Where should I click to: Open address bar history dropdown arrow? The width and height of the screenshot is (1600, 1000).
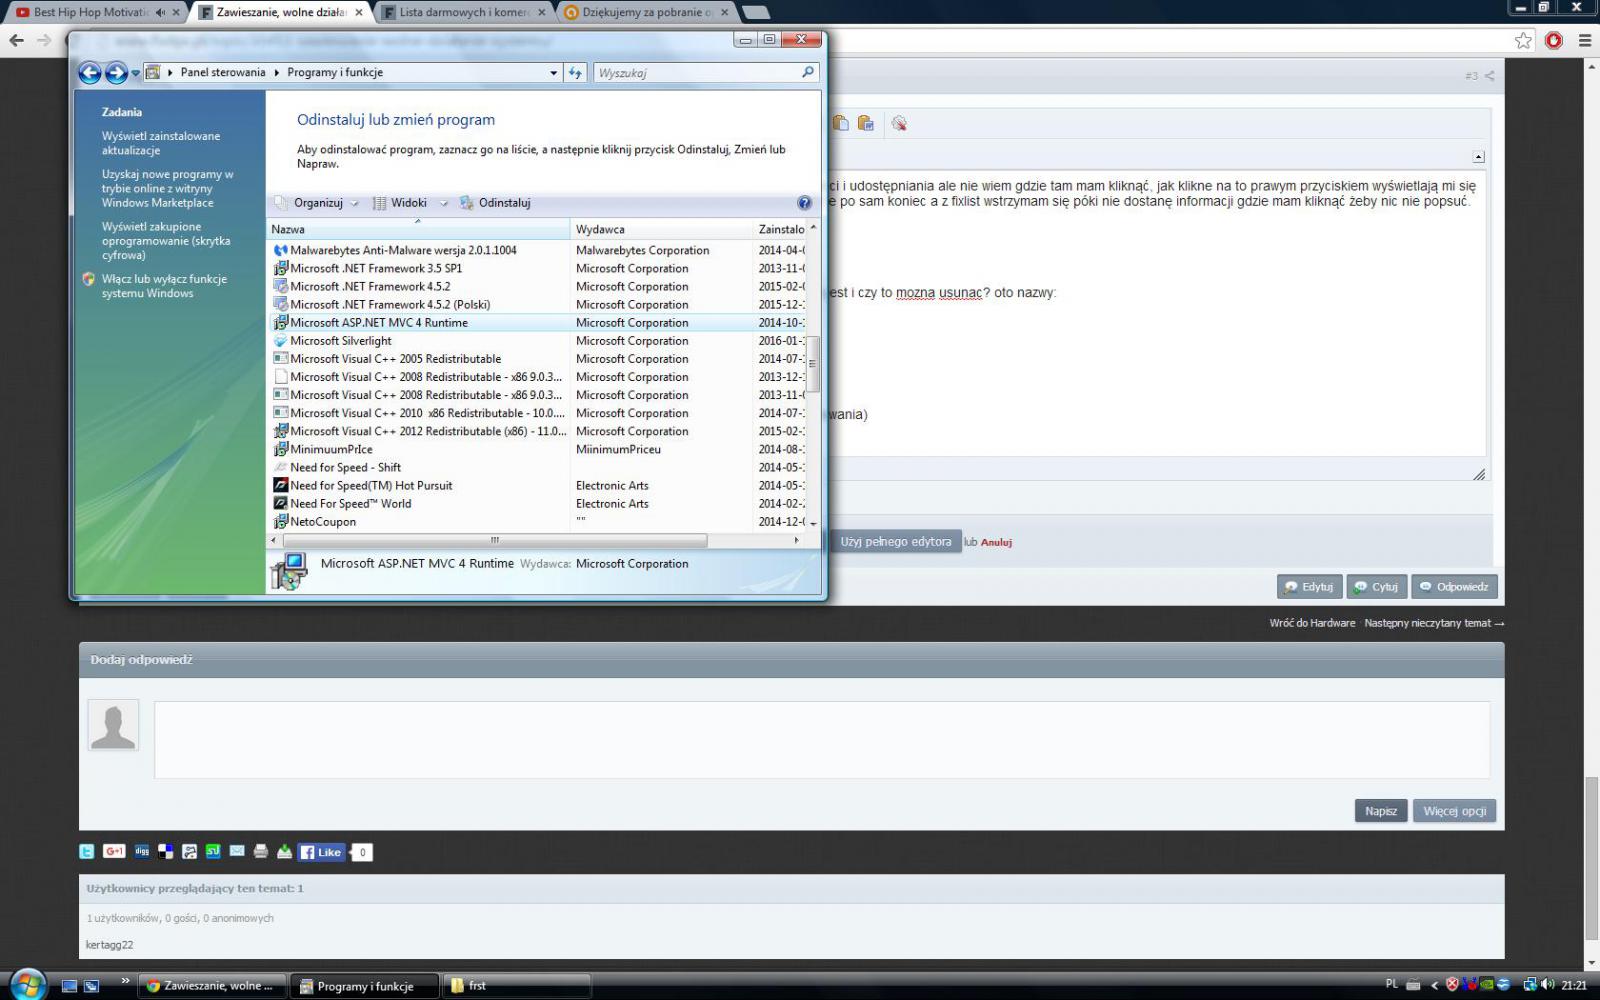(554, 73)
